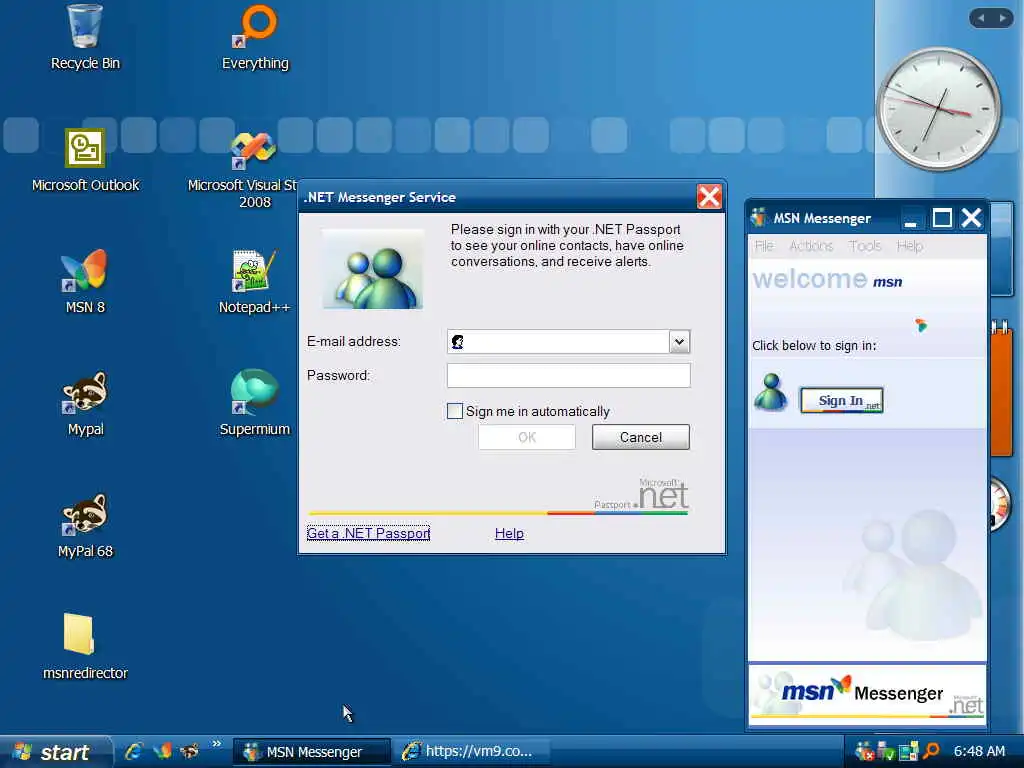
Task: Click the Microsoft Passport .net logo
Action: (x=641, y=494)
